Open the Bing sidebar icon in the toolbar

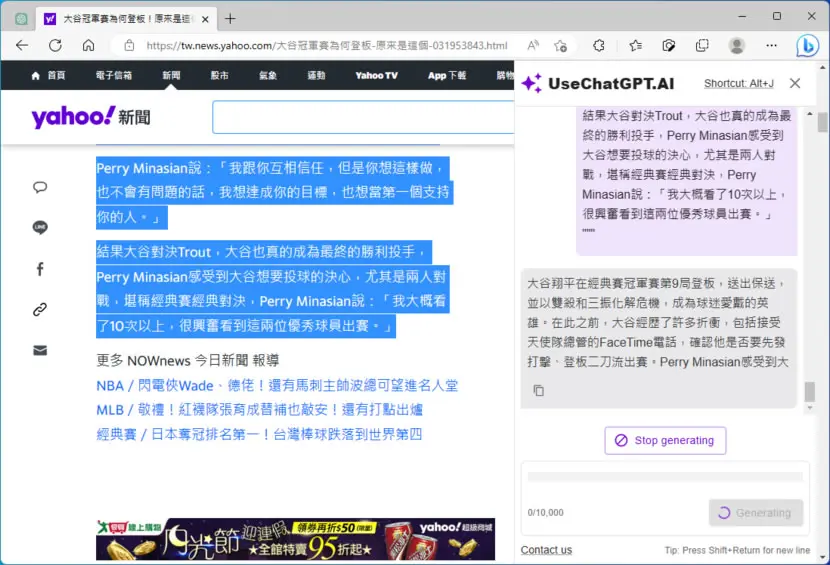(x=807, y=46)
